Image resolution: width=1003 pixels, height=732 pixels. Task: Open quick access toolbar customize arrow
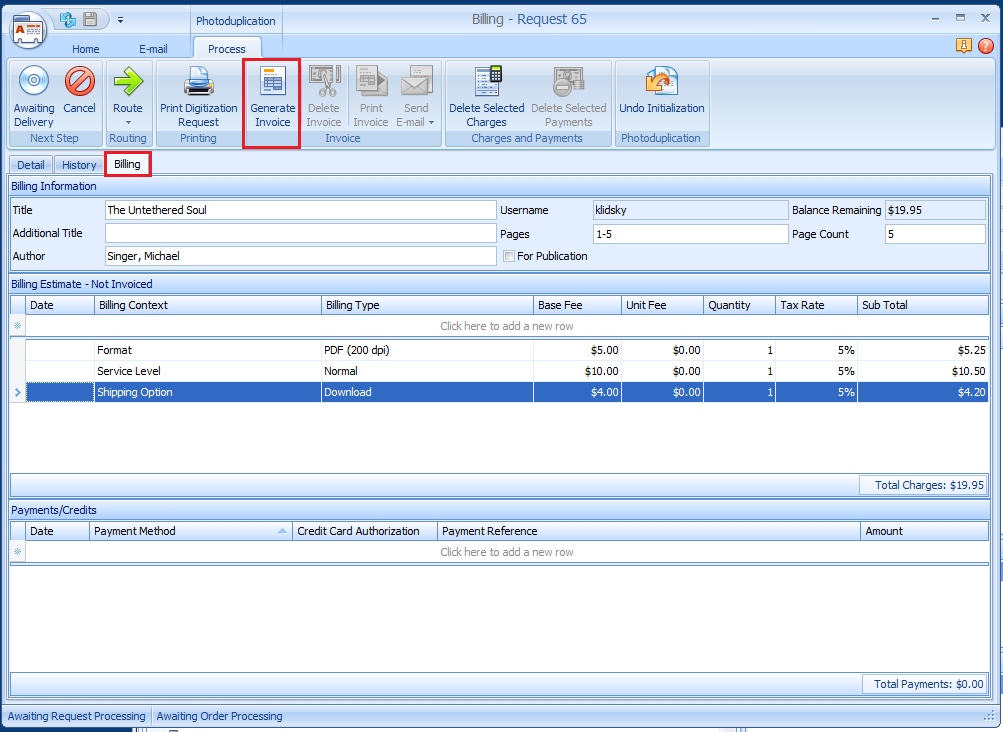coord(120,19)
